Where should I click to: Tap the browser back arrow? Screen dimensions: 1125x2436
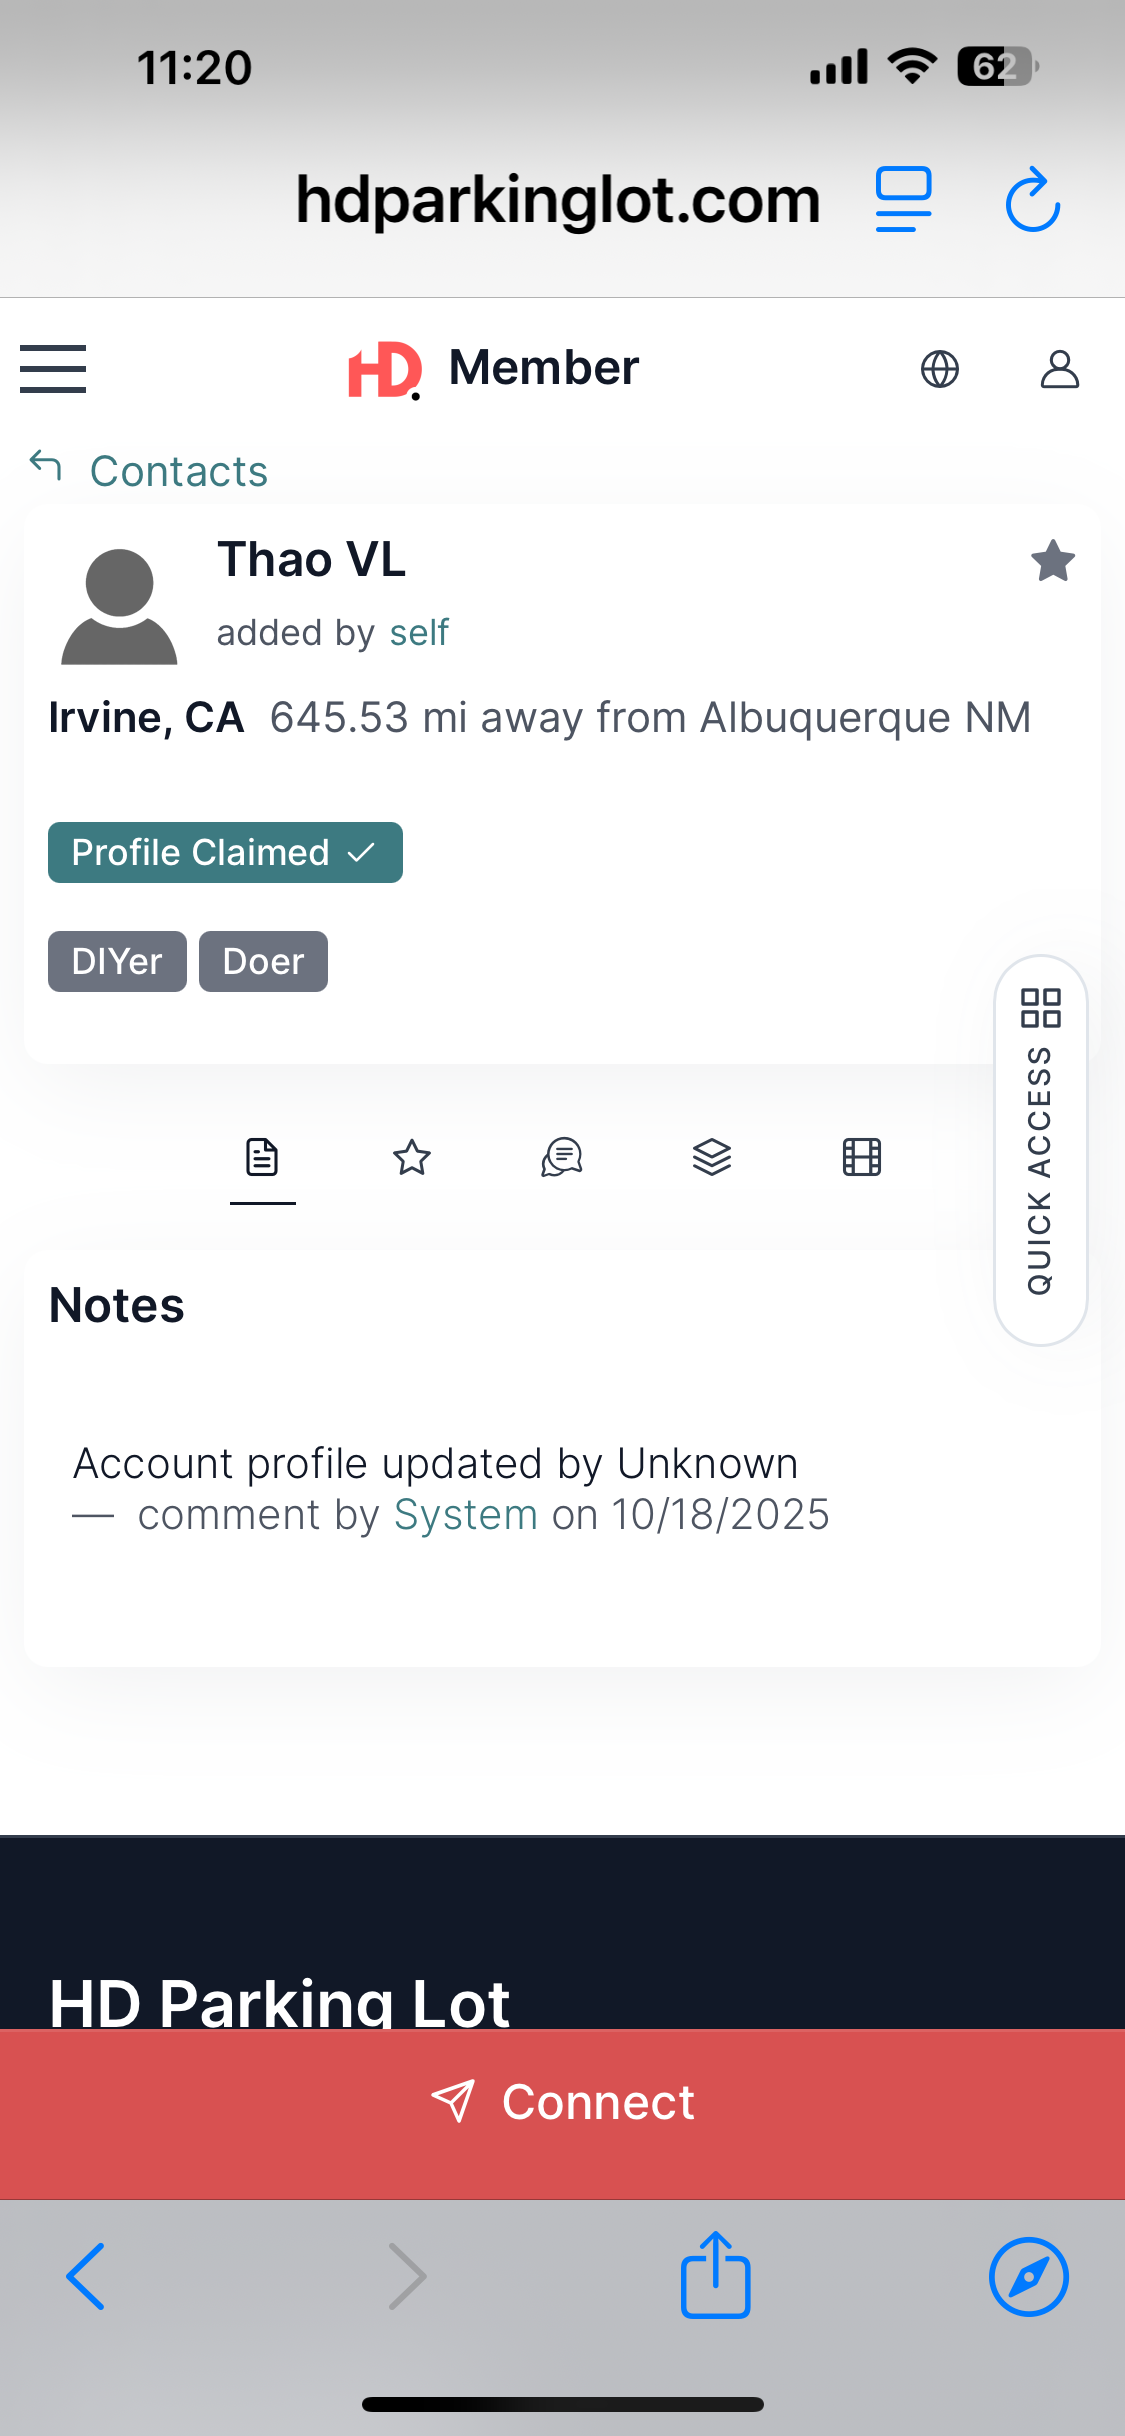pos(86,2276)
